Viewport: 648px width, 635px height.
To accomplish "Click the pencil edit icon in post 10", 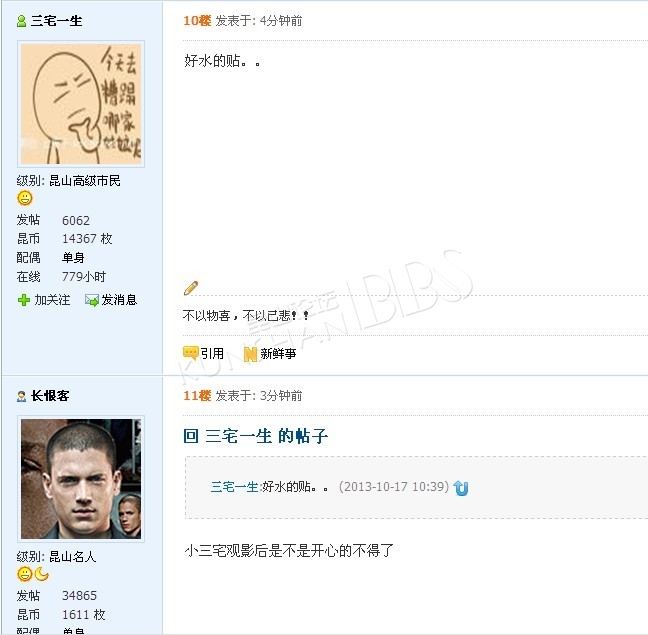I will (x=191, y=288).
